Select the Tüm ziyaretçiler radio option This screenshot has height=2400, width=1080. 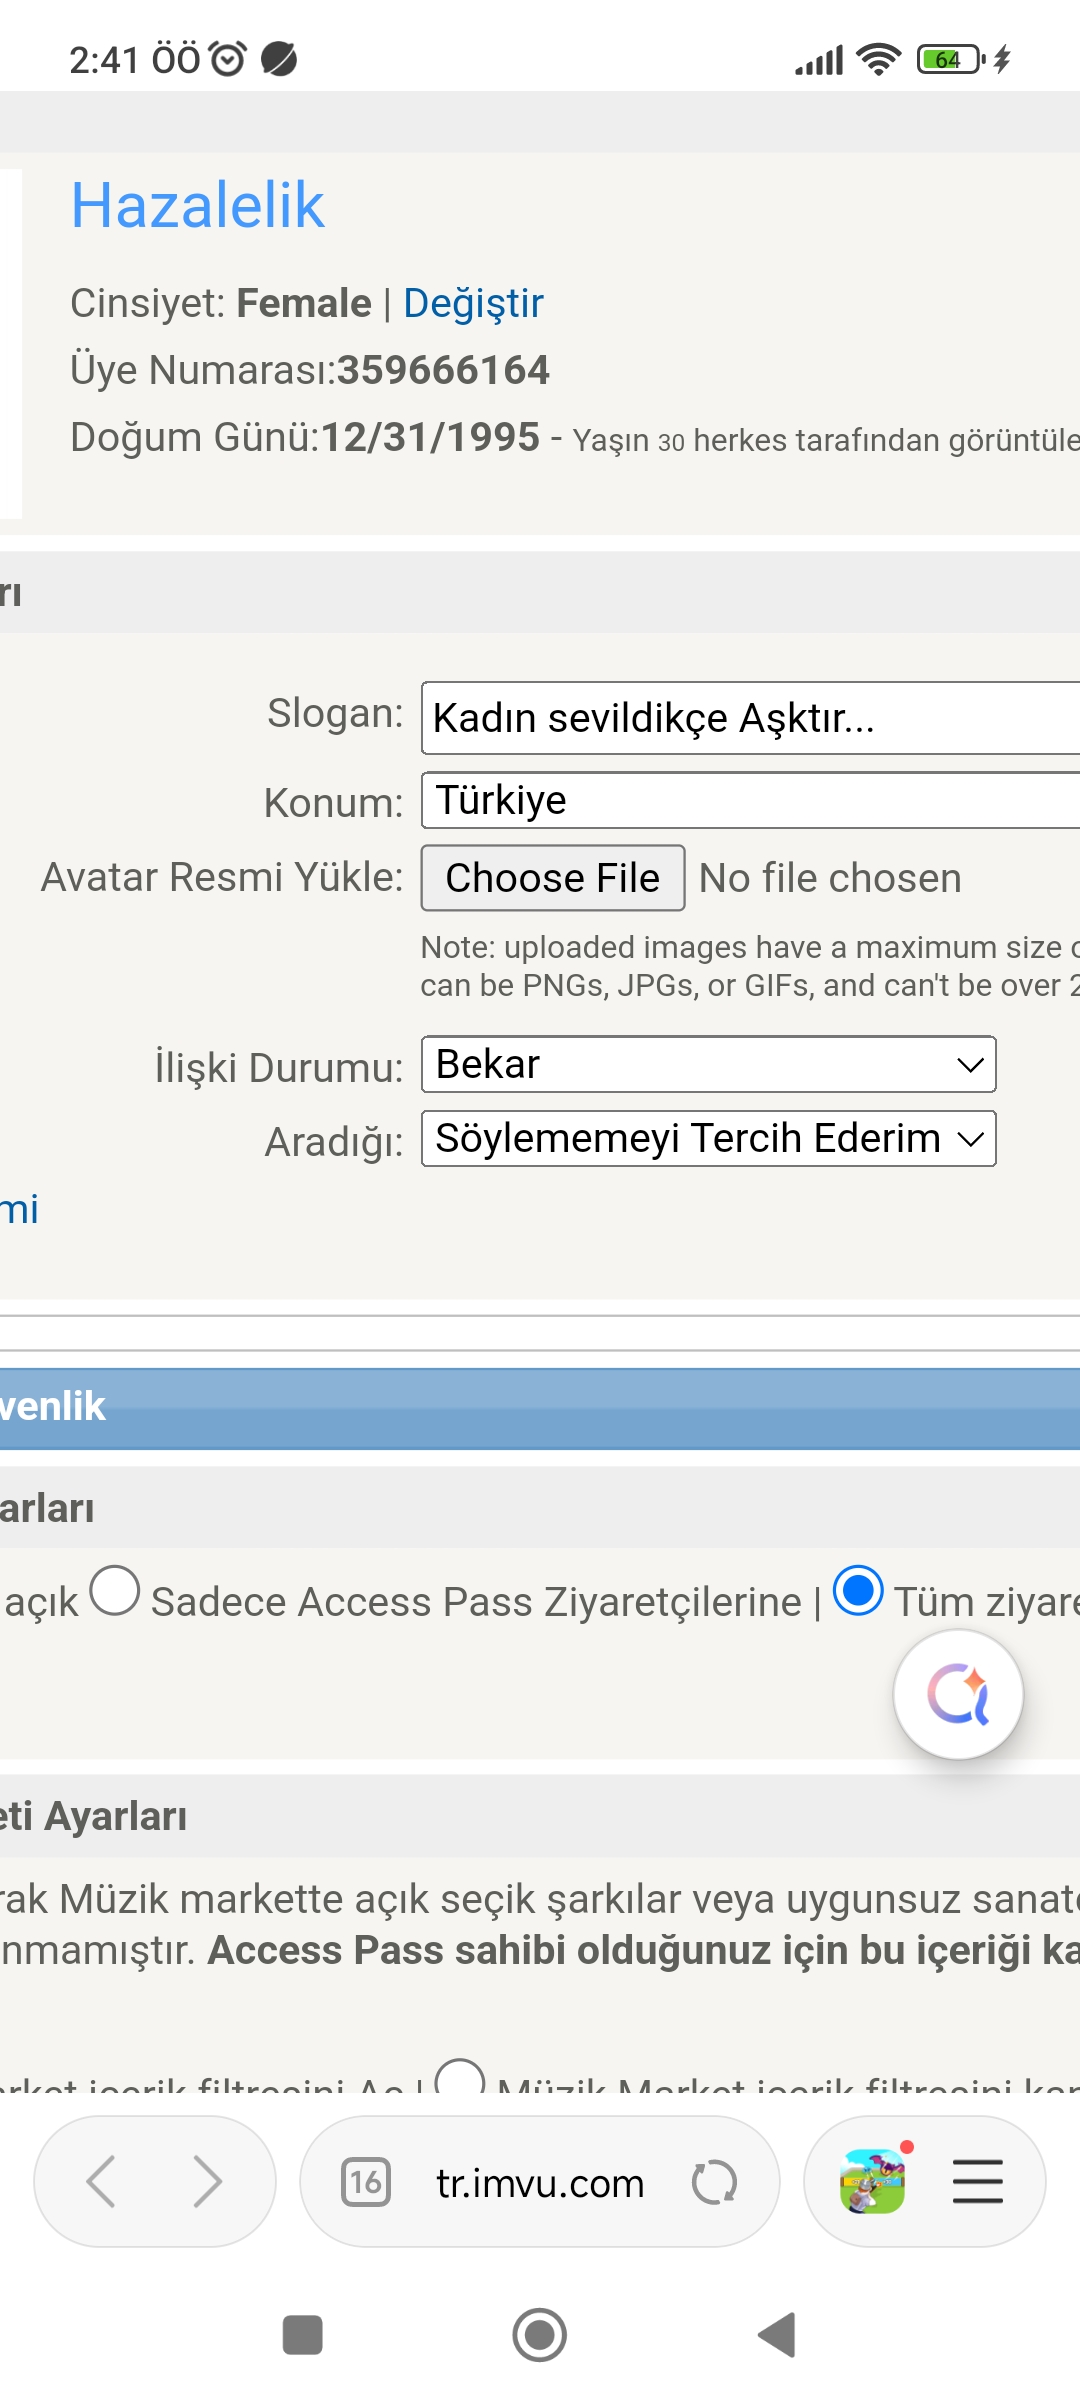click(x=858, y=1590)
